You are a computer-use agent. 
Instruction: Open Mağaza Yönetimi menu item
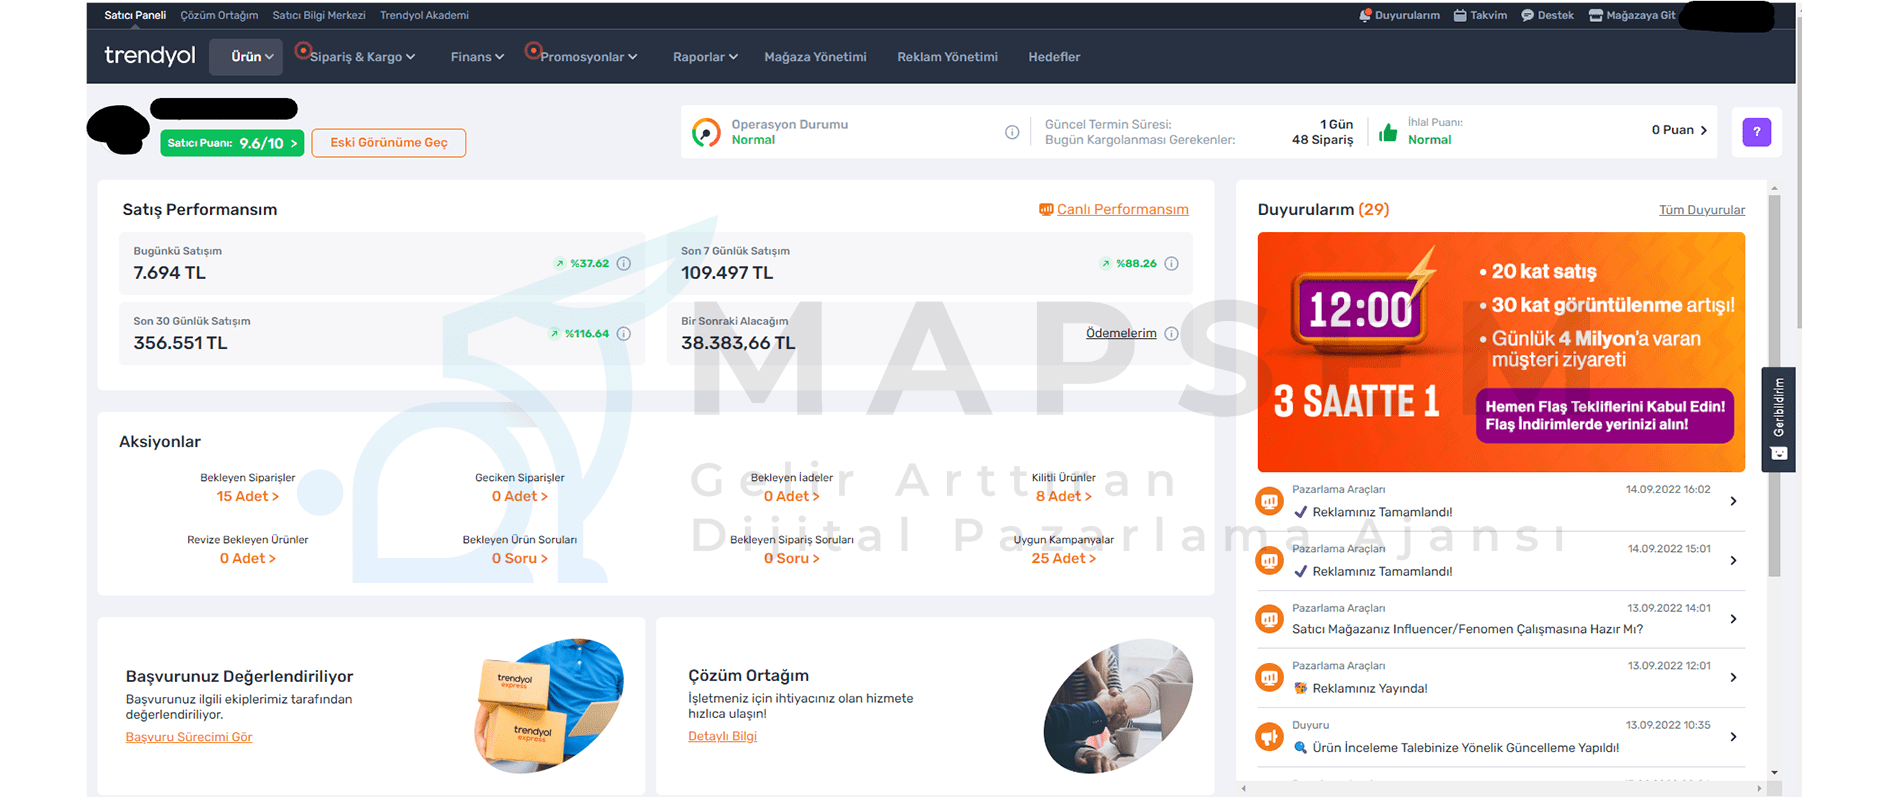(815, 57)
